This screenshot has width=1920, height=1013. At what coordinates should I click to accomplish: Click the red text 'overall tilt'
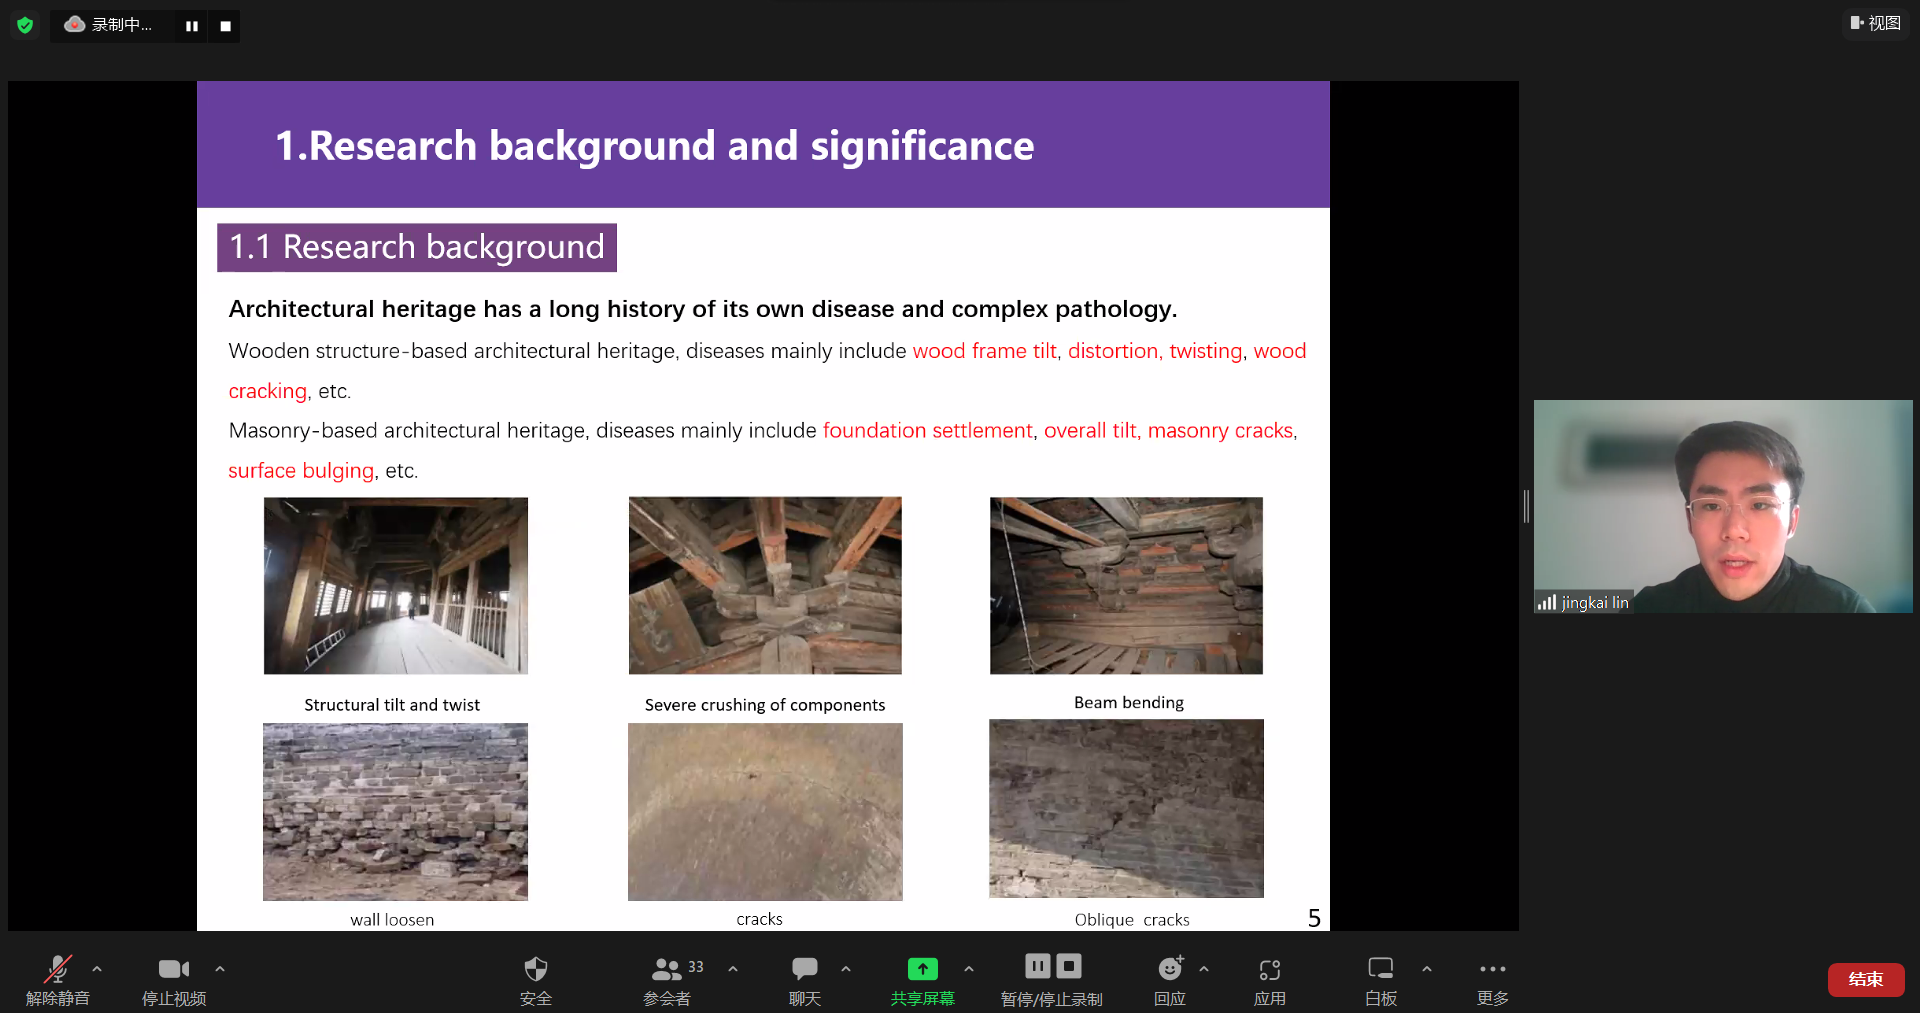[x=1090, y=431]
